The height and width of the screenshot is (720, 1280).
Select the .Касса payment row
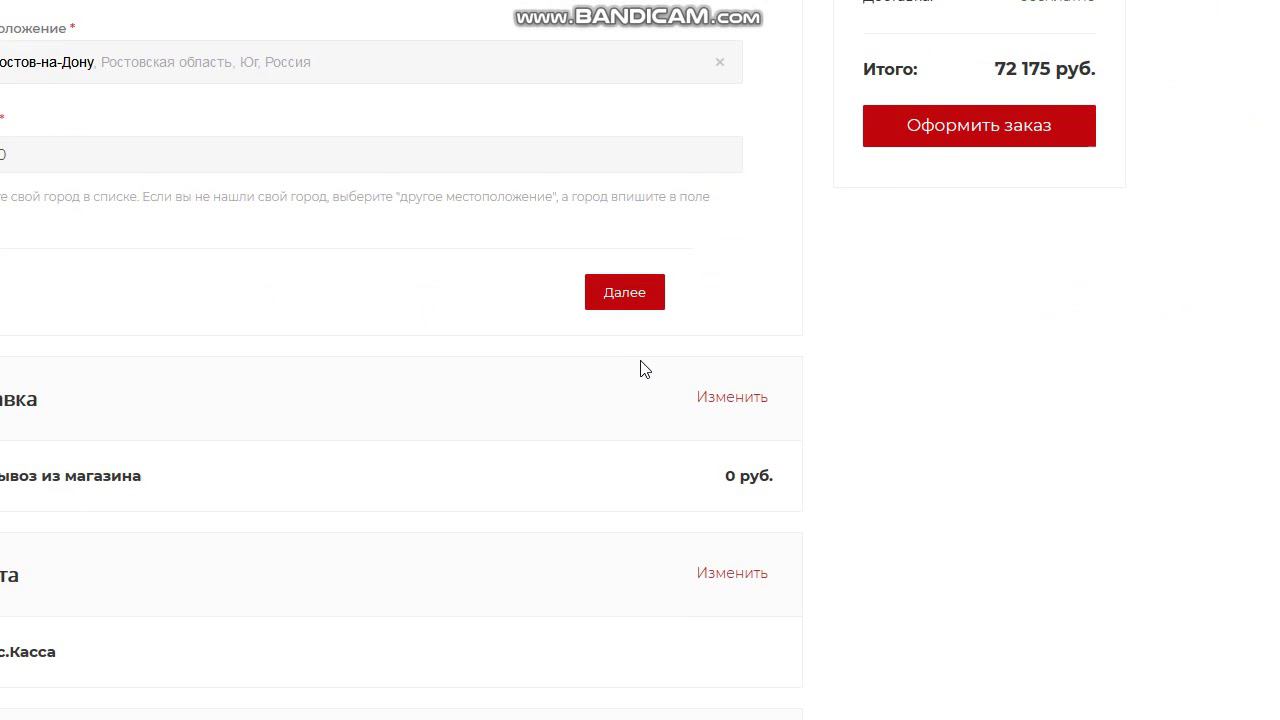401,652
